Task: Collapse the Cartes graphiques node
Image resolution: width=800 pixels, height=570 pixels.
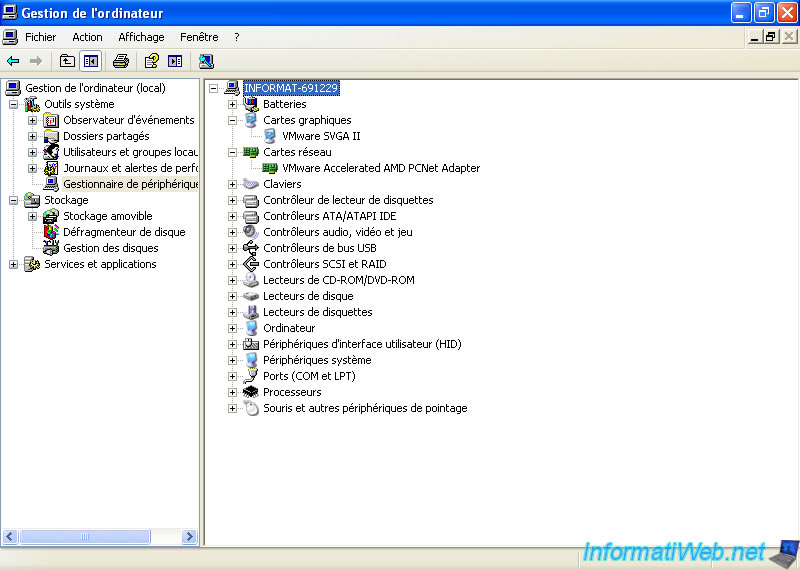Action: (x=232, y=120)
